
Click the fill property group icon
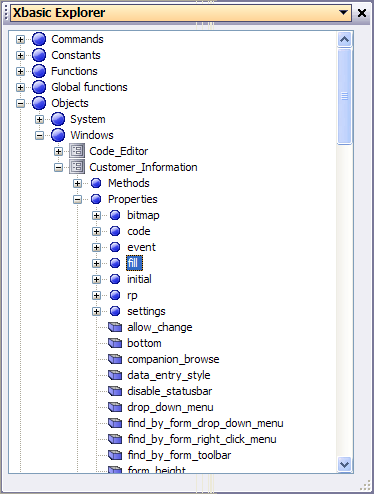115,263
